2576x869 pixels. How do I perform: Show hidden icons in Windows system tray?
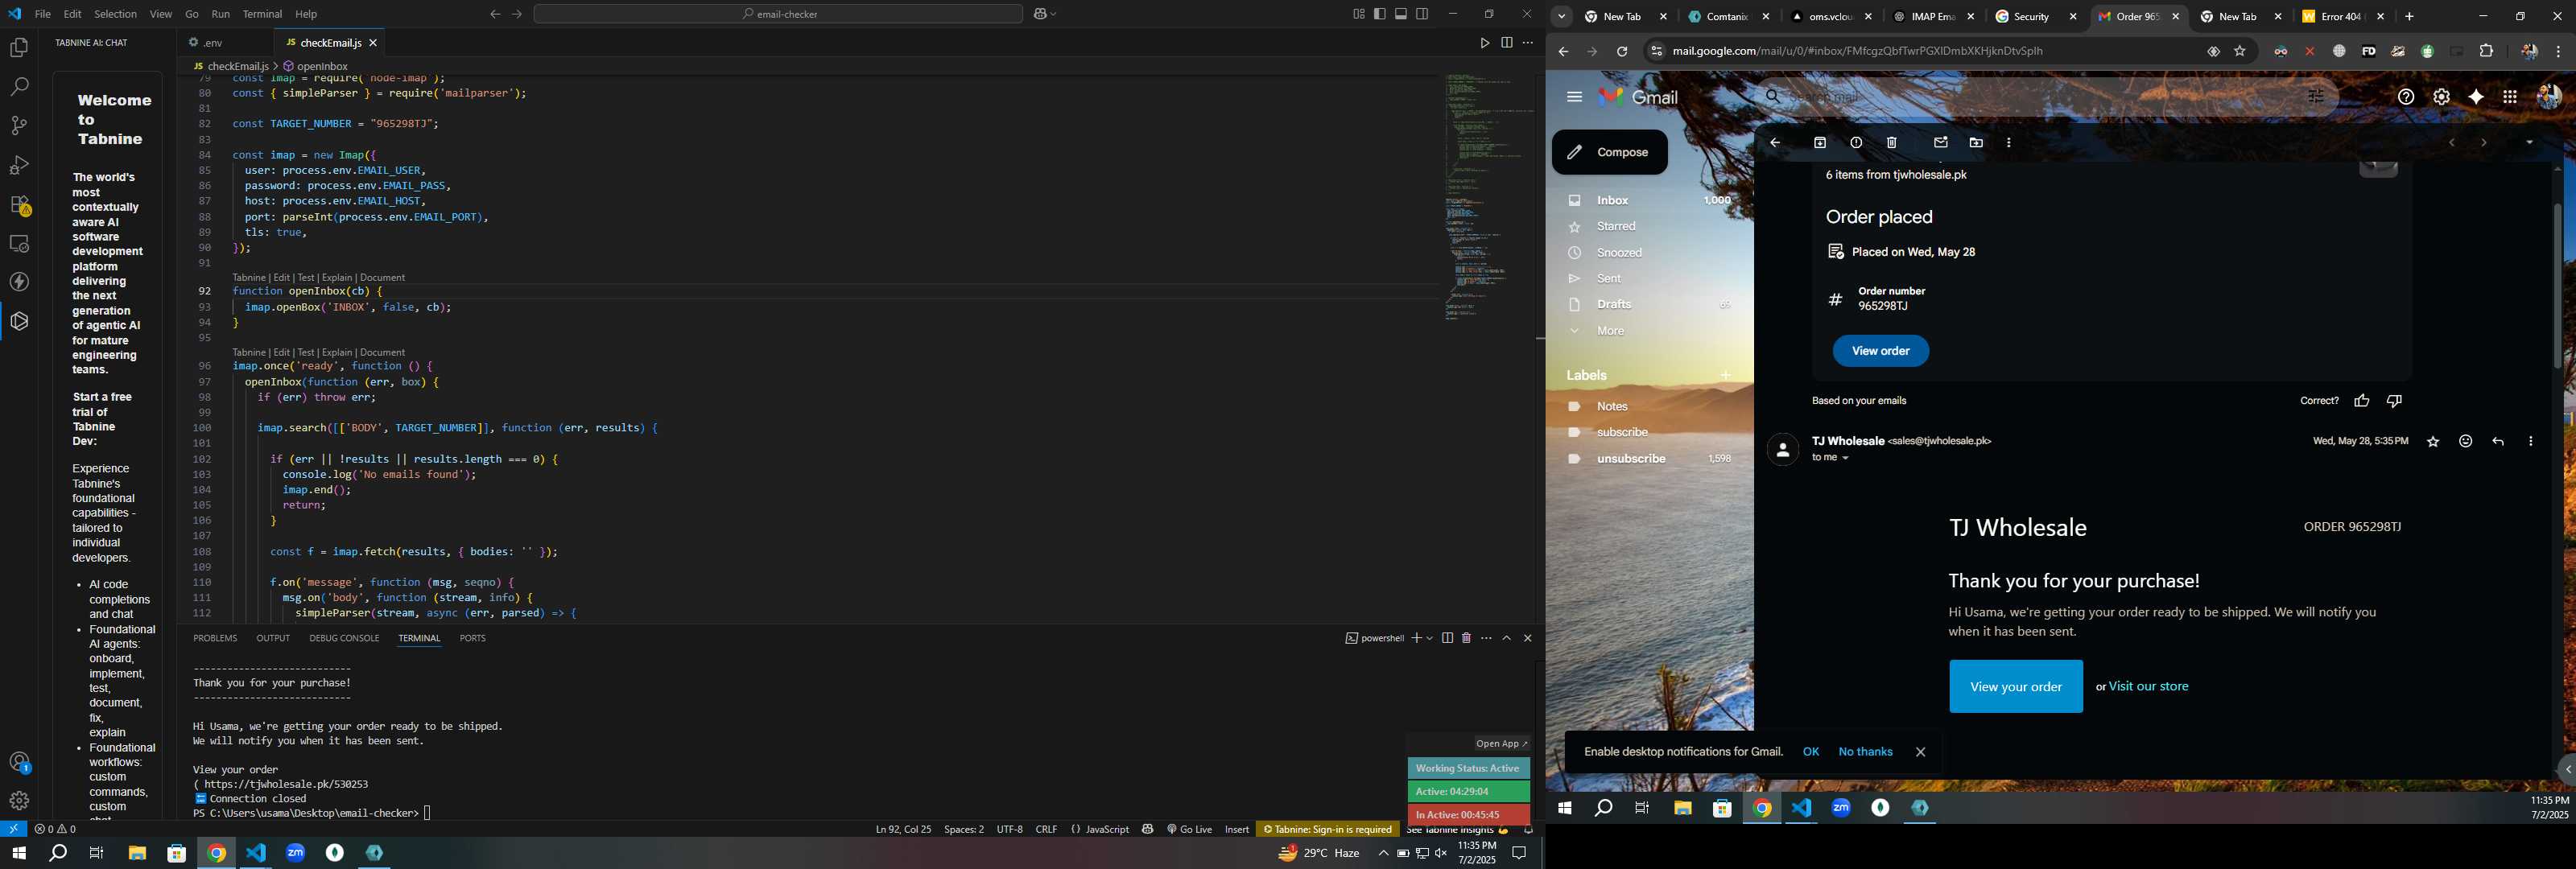coord(1383,853)
